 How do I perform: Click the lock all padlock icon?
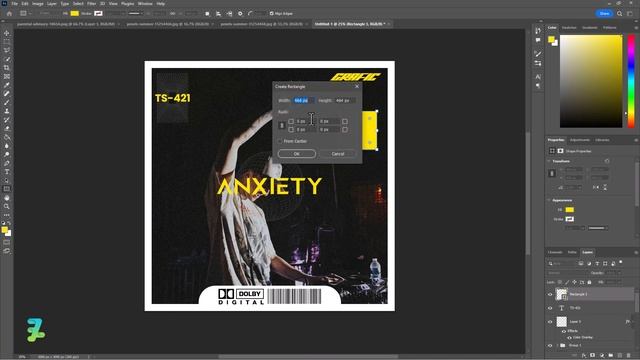click(x=589, y=282)
